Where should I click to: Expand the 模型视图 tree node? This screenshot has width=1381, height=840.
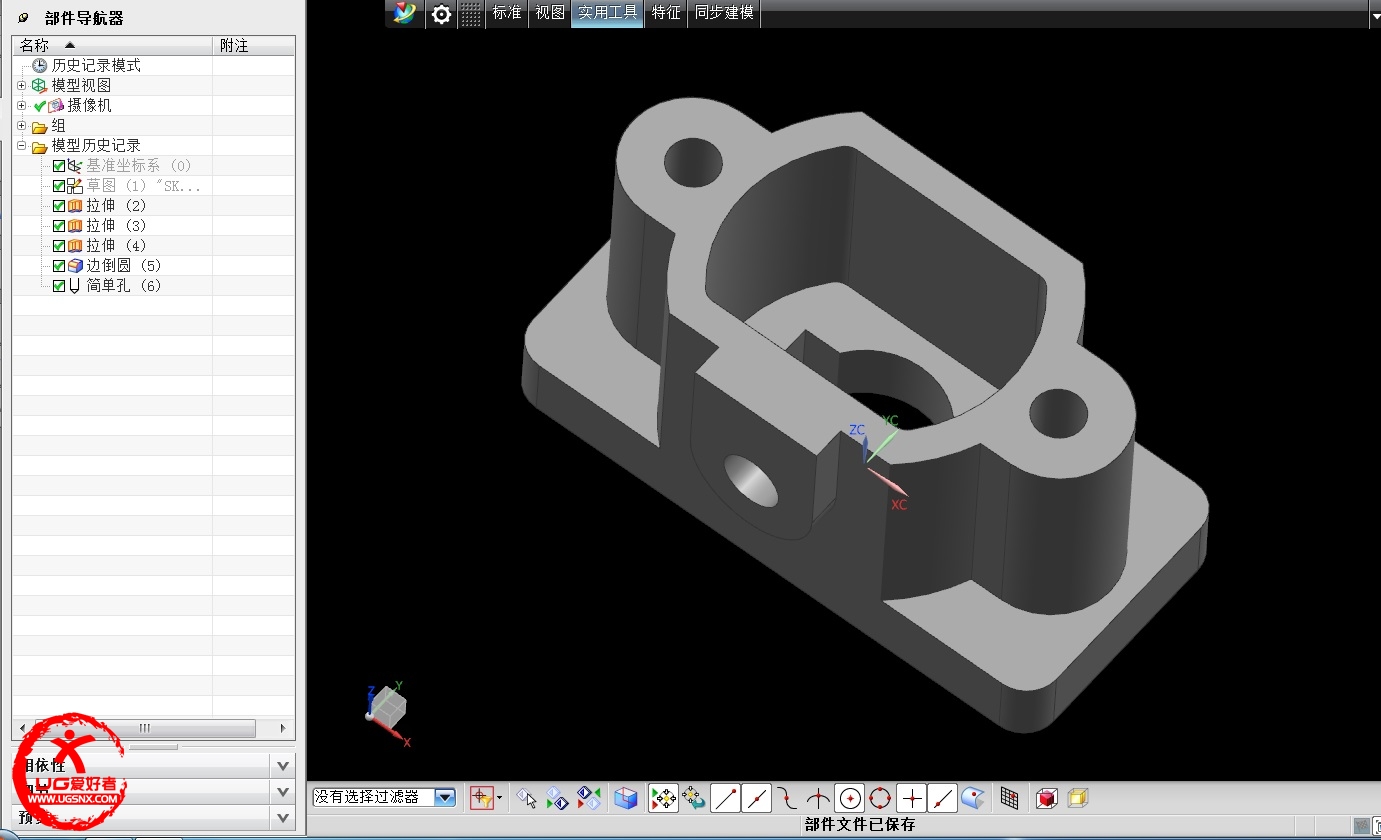click(21, 86)
